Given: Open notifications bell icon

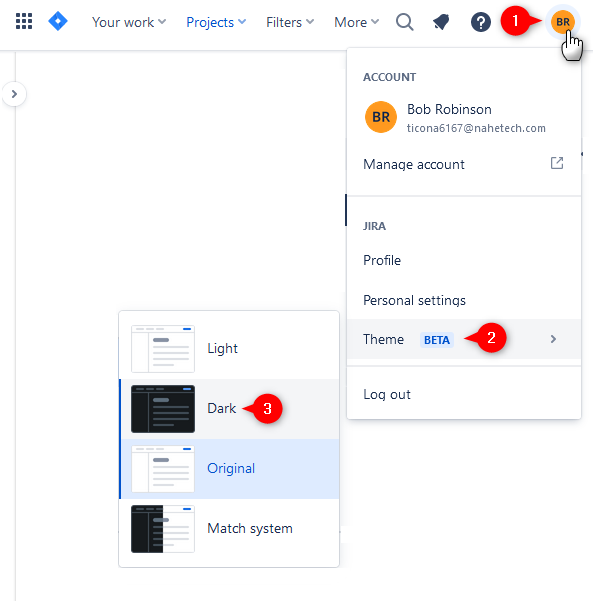Looking at the screenshot, I should click(441, 22).
